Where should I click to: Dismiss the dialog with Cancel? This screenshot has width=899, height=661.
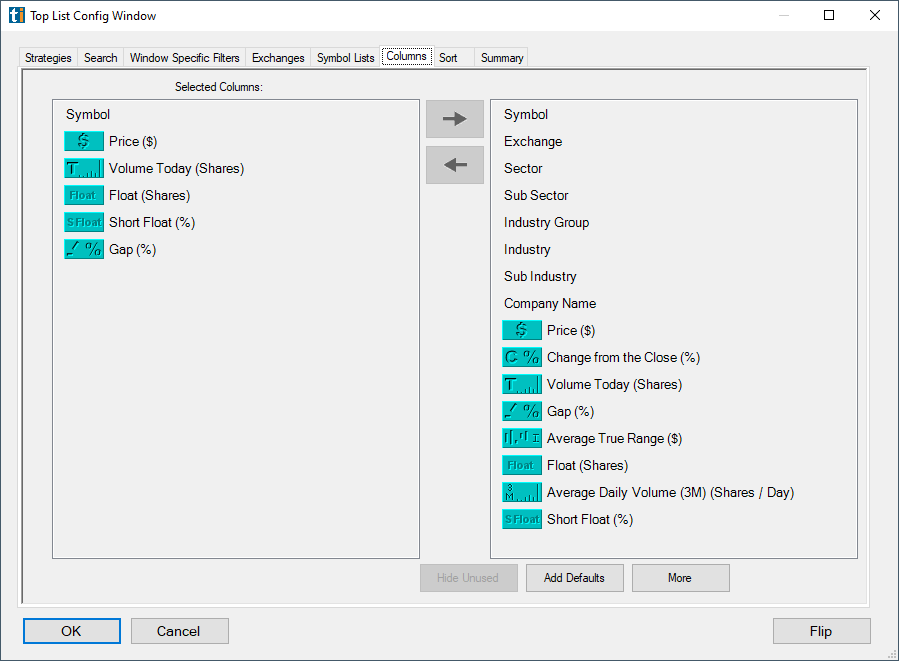(x=179, y=631)
